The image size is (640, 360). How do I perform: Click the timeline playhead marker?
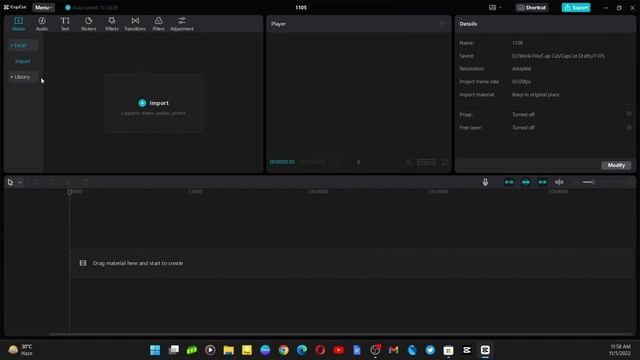[x=69, y=192]
